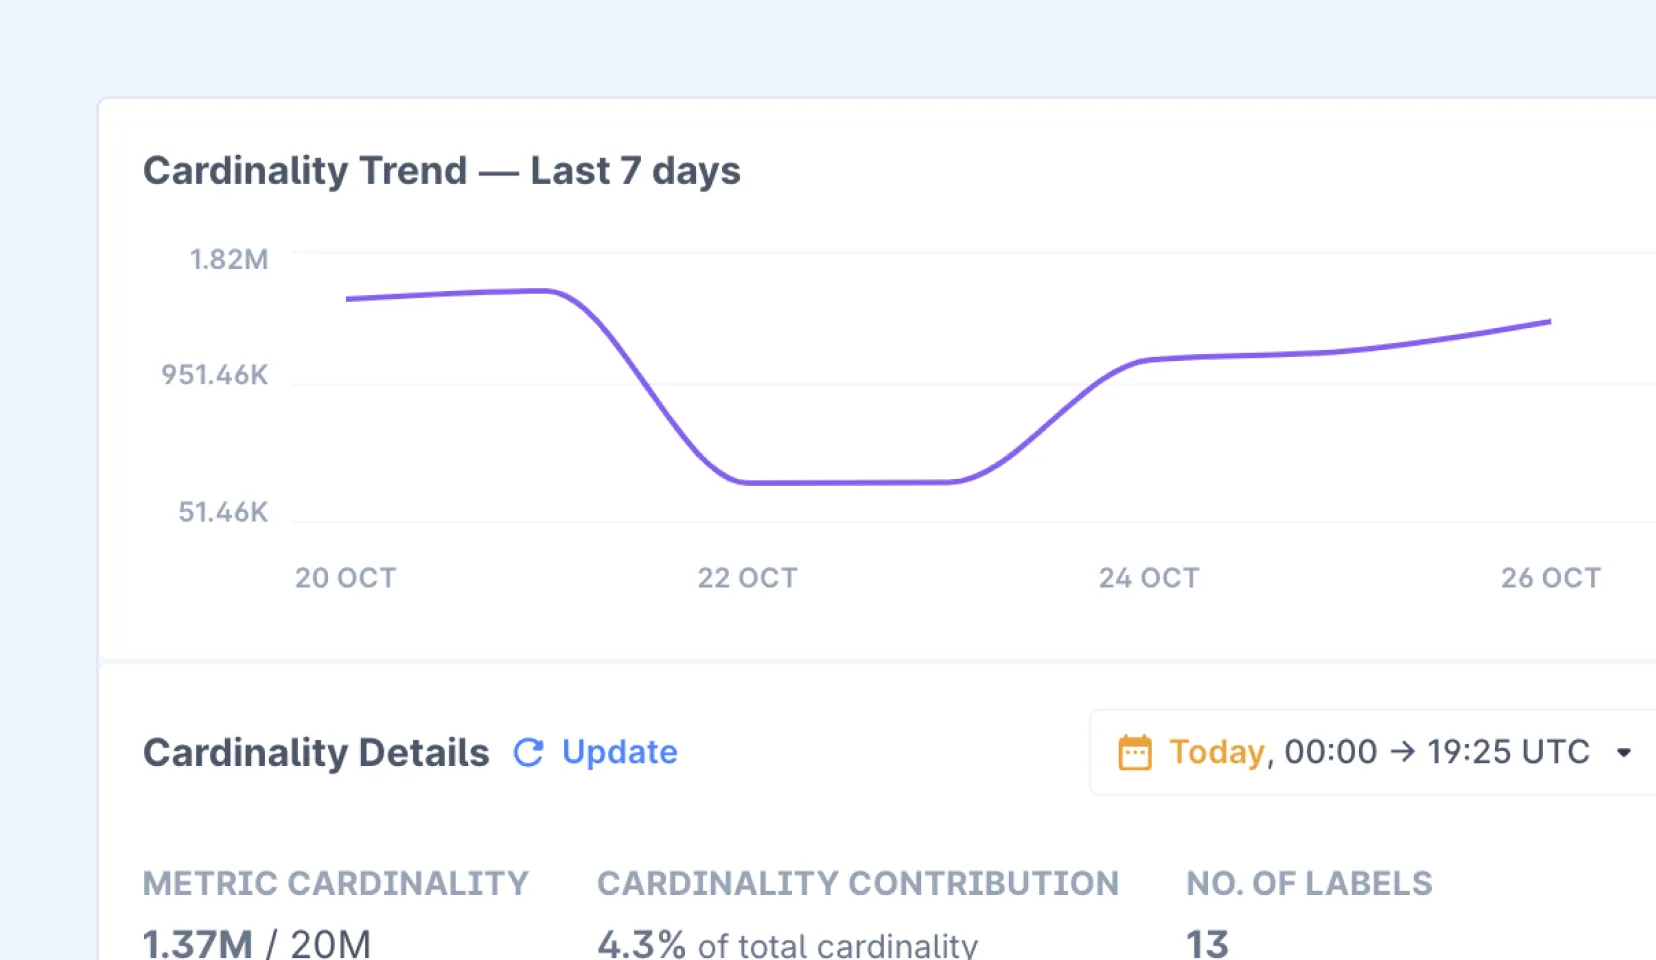Viewport: 1656px width, 960px height.
Task: Expand the date range dropdown arrow
Action: [x=1624, y=753]
